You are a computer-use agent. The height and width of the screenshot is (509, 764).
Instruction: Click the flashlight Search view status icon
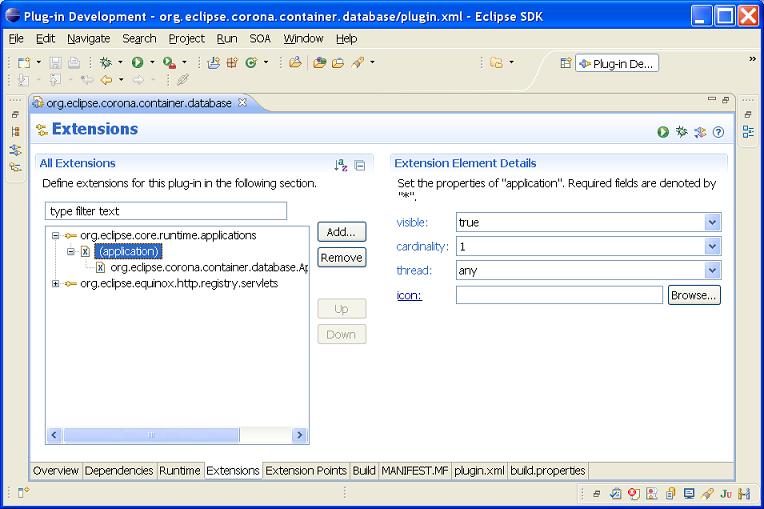pos(707,494)
